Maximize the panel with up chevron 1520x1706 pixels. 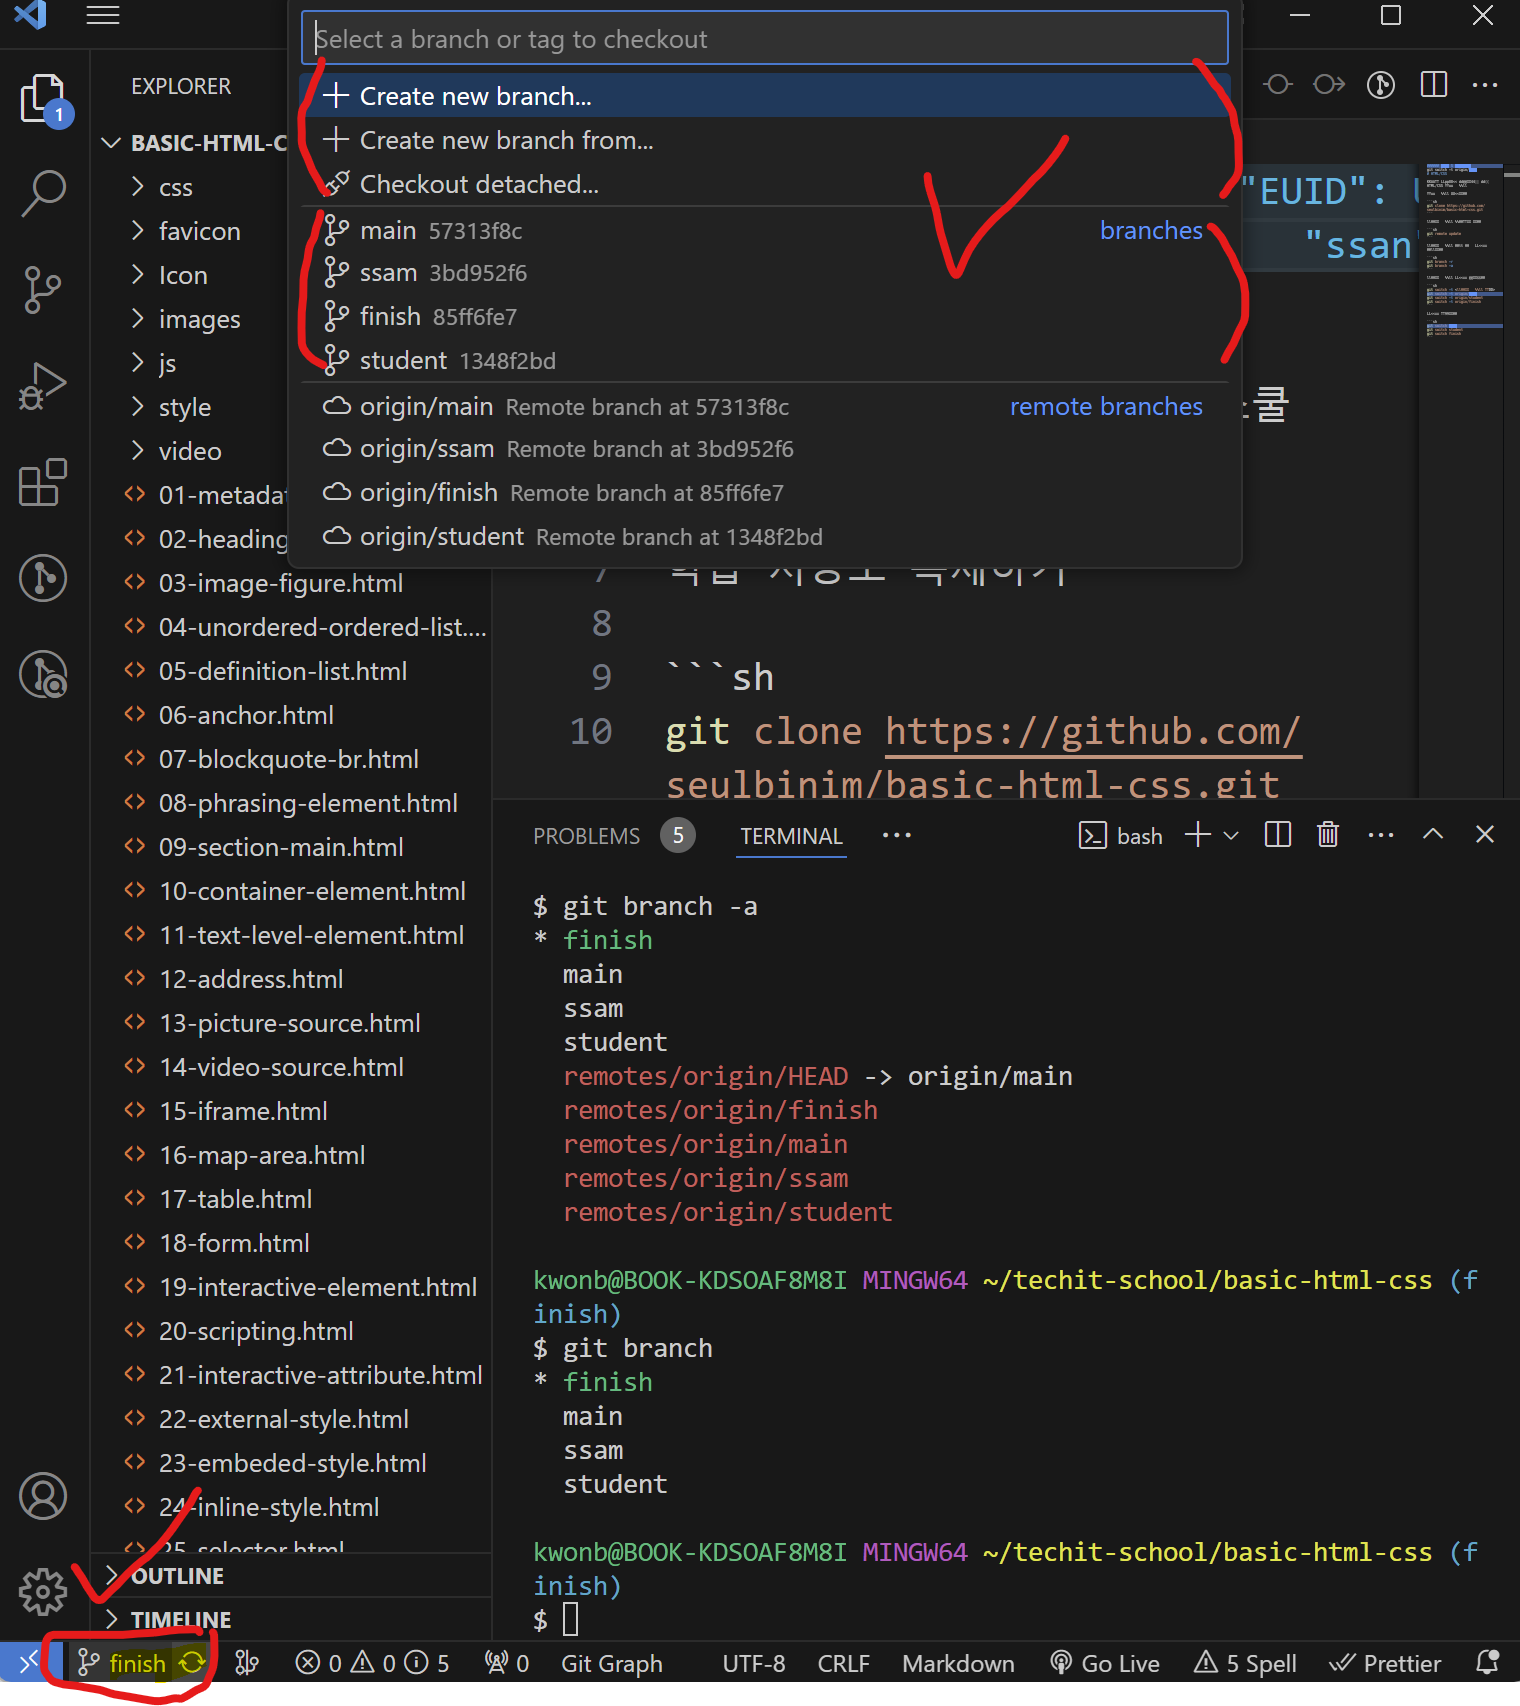tap(1433, 835)
